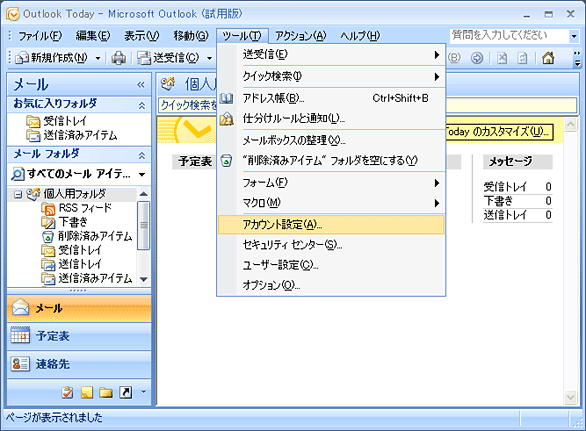
Task: Click the forward arrow circle toolbar icon
Action: tap(476, 58)
